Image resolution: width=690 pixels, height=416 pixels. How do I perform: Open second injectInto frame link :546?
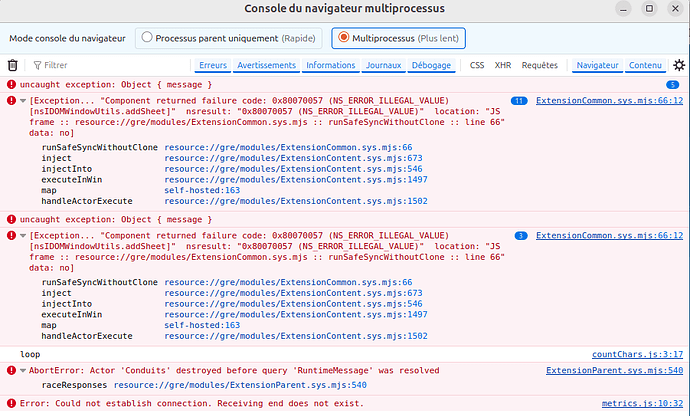(x=293, y=304)
